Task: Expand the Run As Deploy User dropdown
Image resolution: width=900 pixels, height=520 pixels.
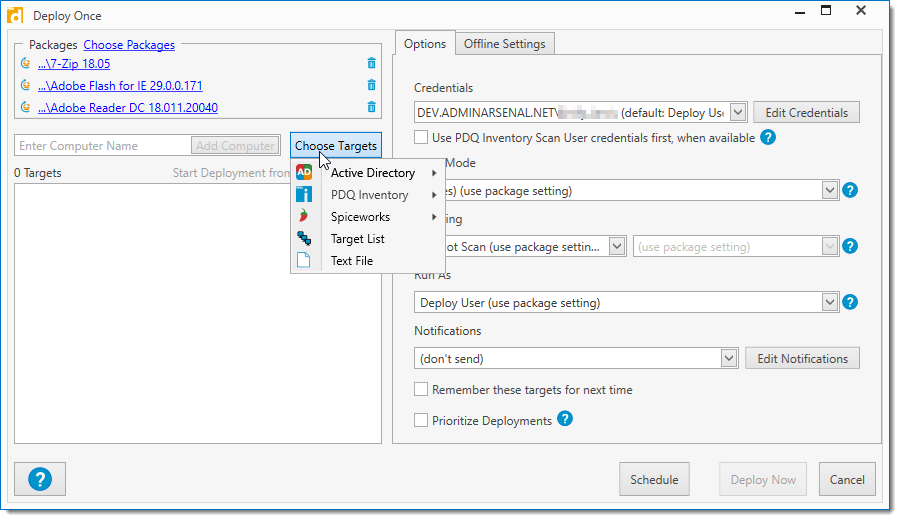Action: 829,302
